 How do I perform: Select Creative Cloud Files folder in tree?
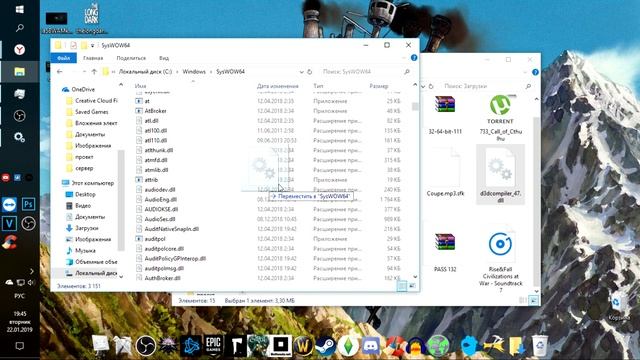92,100
